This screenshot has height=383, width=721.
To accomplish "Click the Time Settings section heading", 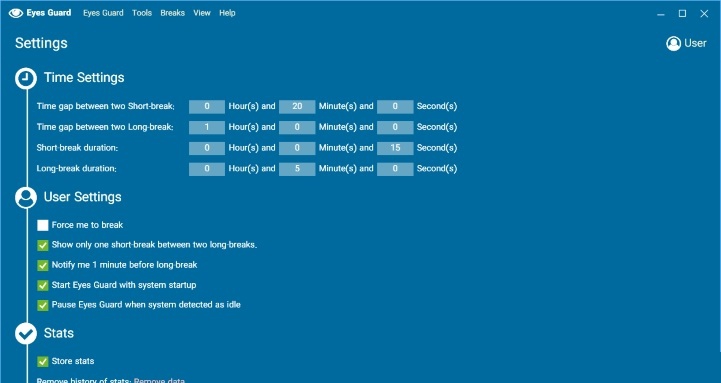I will (x=84, y=78).
